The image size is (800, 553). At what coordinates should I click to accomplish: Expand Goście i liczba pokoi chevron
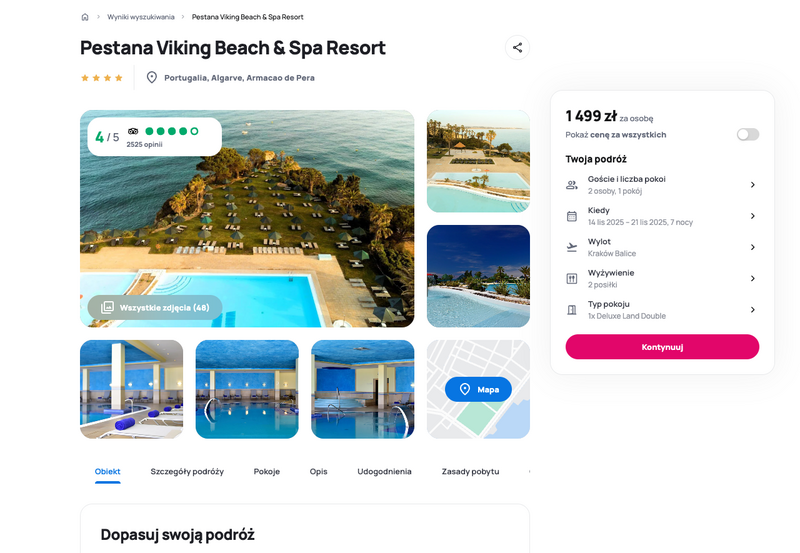click(x=753, y=185)
